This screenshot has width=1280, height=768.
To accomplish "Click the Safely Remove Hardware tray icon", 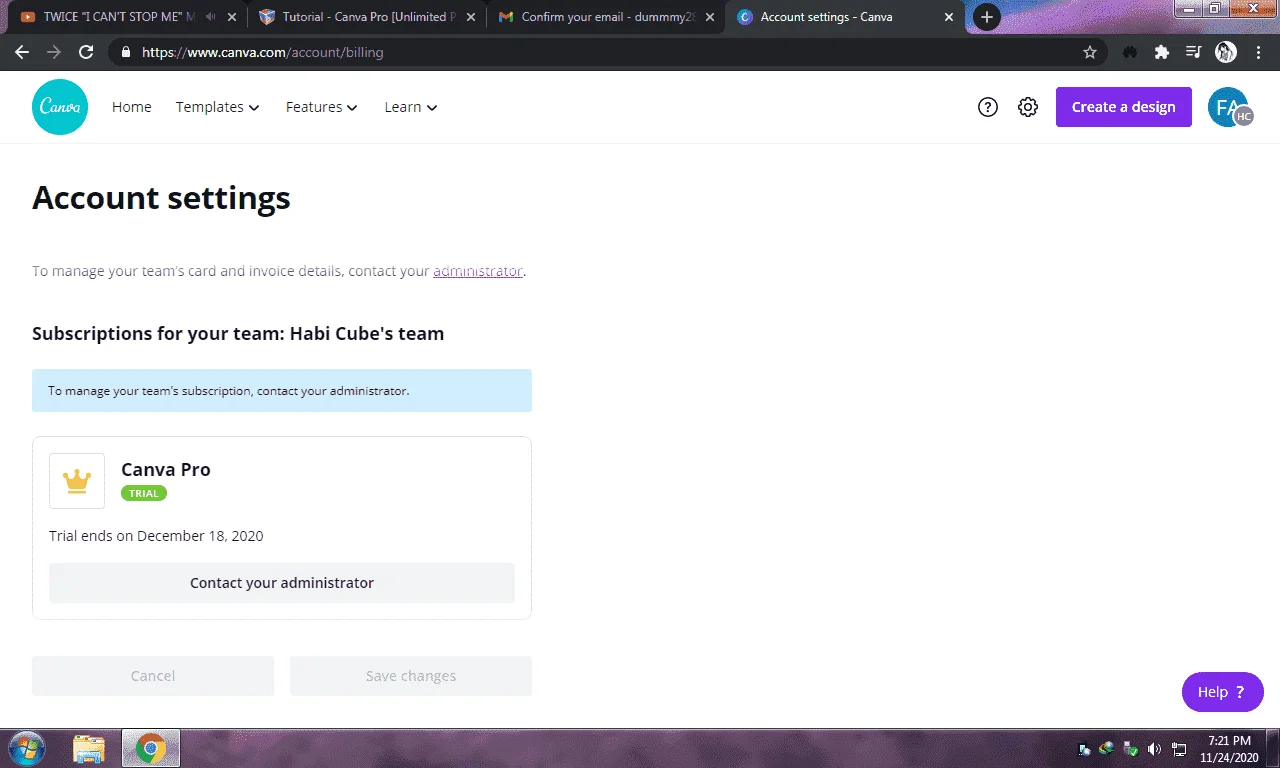I will pyautogui.click(x=1130, y=749).
